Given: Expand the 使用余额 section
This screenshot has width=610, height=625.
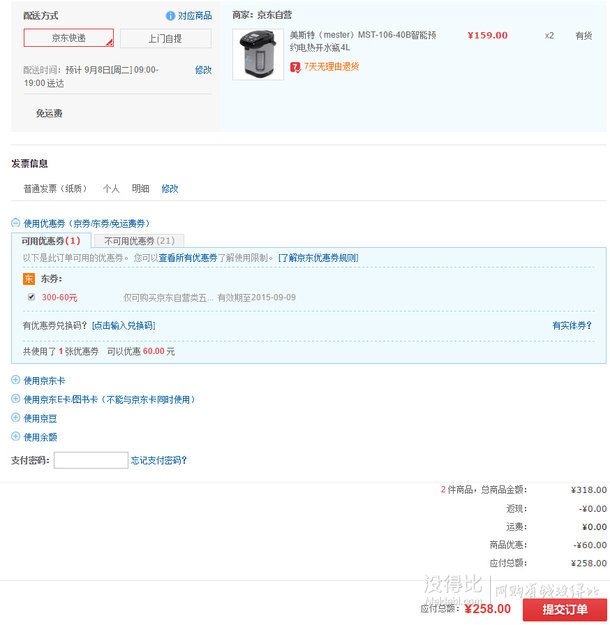Looking at the screenshot, I should [x=16, y=436].
